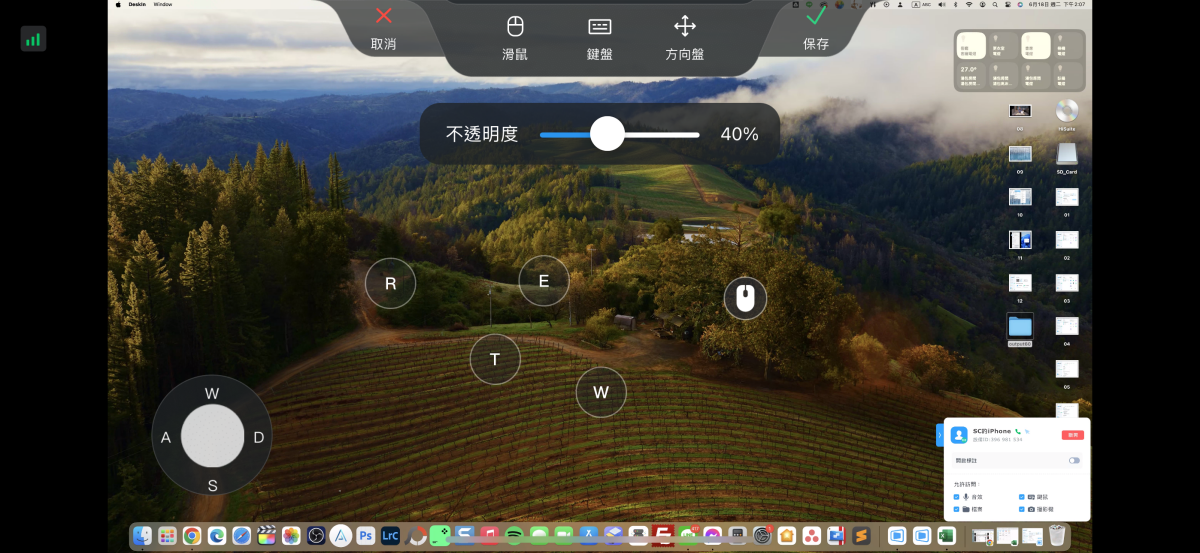Viewport: 1200px width, 553px height.
Task: Open the keyboard key options
Action: pyautogui.click(x=599, y=37)
